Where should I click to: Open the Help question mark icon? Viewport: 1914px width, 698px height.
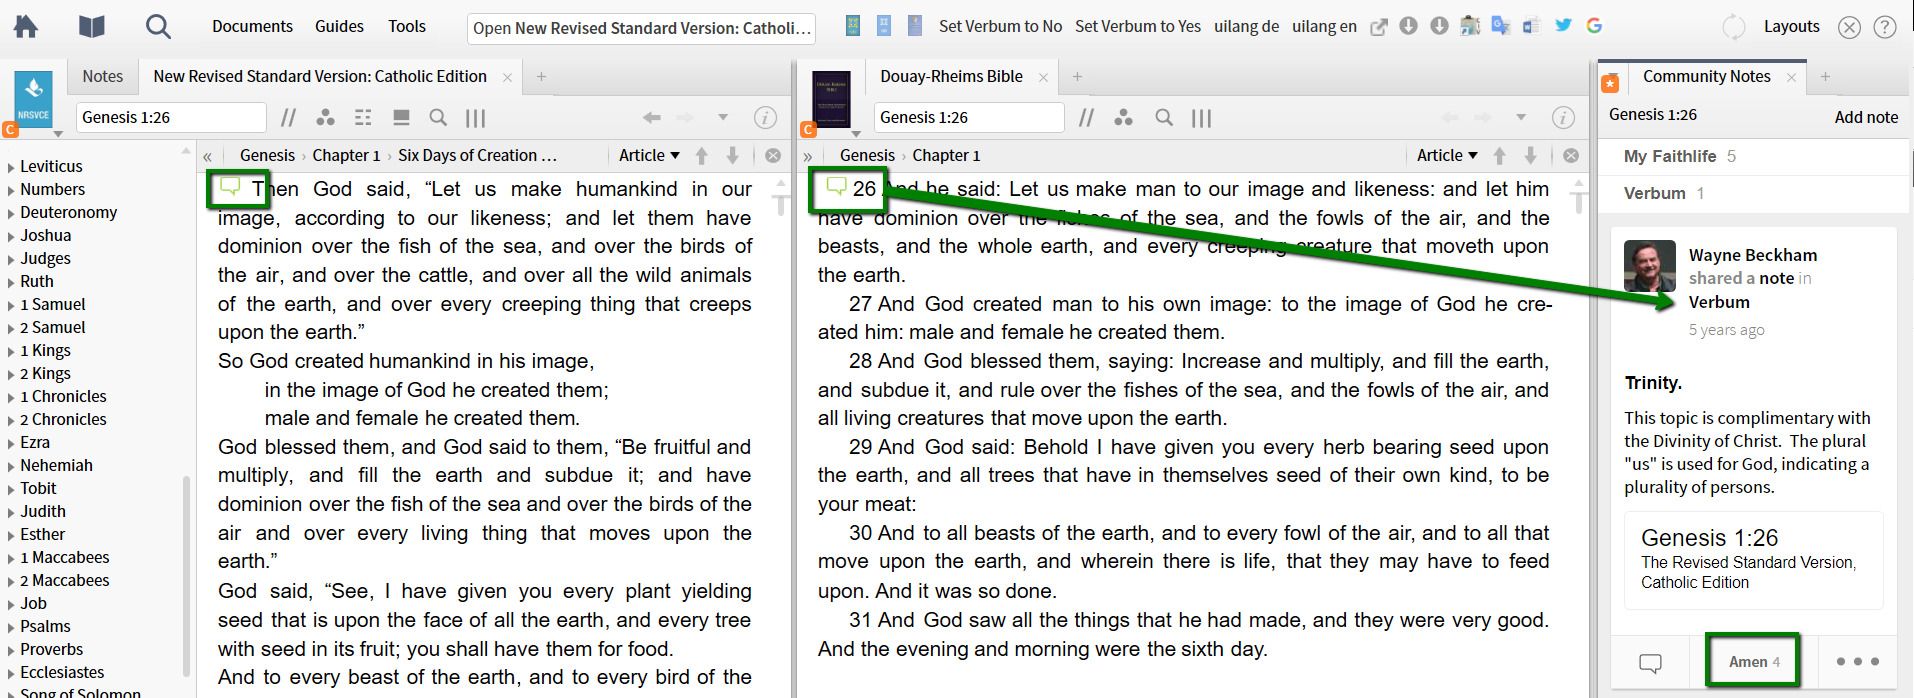1885,27
